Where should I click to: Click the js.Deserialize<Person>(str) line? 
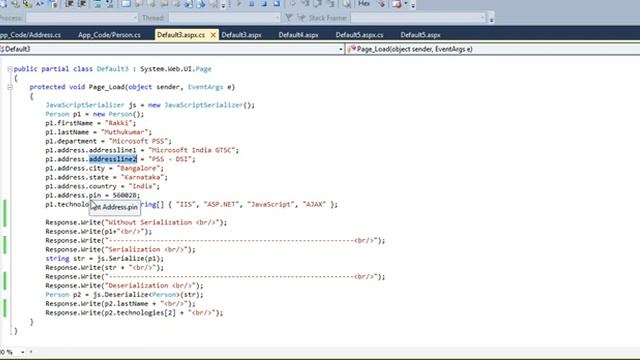click(x=124, y=295)
